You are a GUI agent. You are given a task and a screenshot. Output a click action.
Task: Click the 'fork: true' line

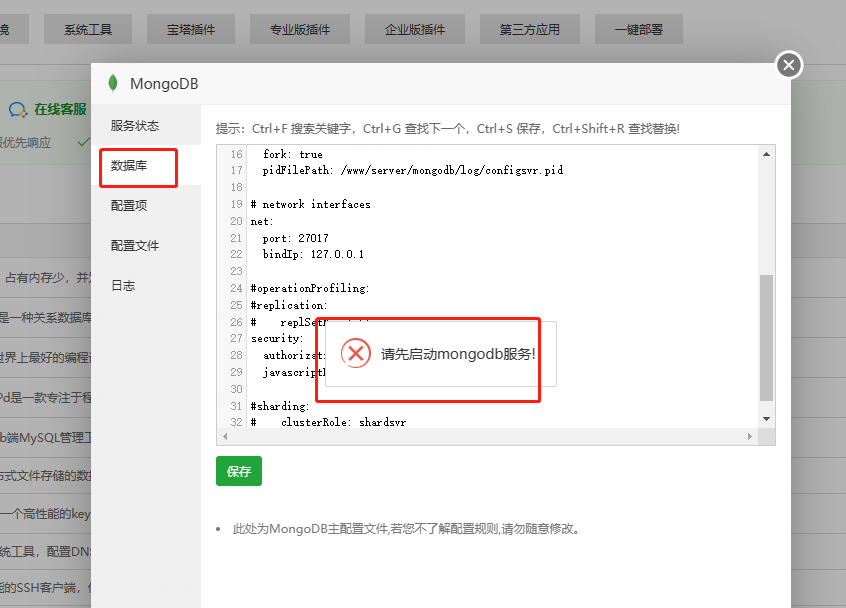(x=292, y=154)
